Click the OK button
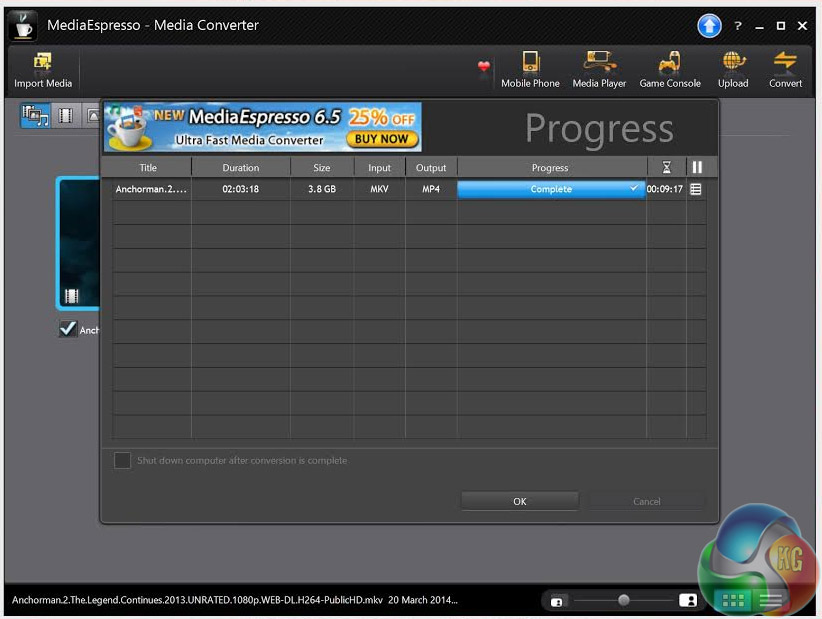 [x=520, y=502]
